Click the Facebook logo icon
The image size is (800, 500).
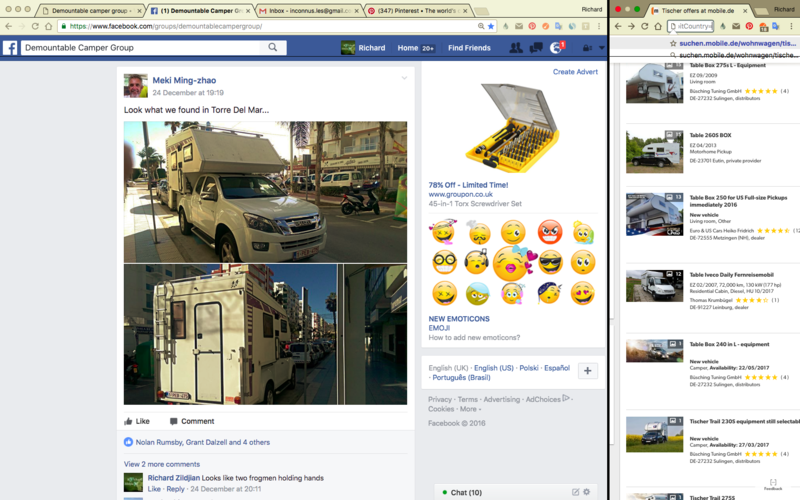(10, 48)
